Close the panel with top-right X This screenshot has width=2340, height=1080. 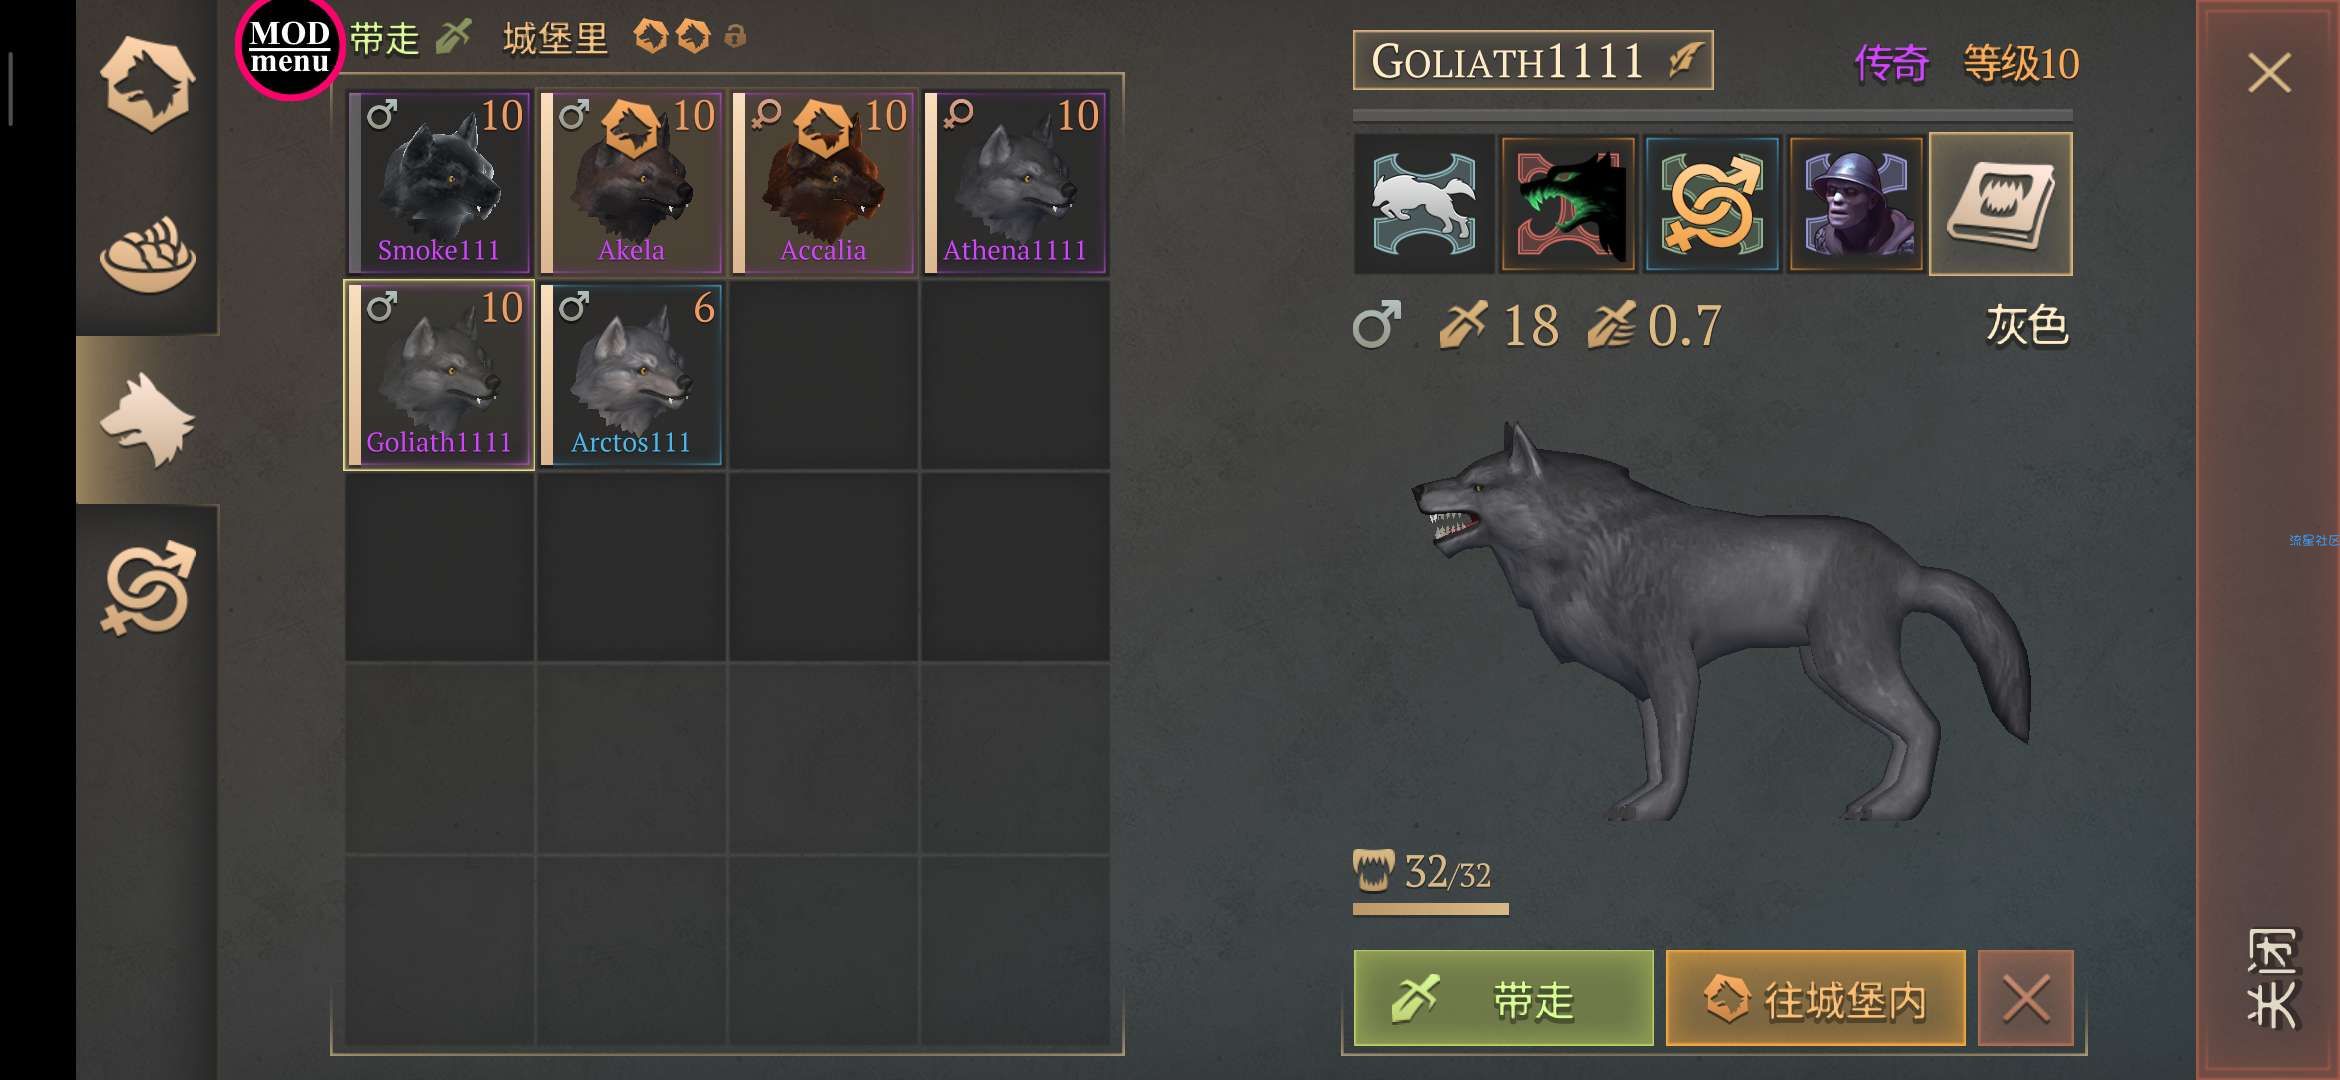click(x=2269, y=73)
